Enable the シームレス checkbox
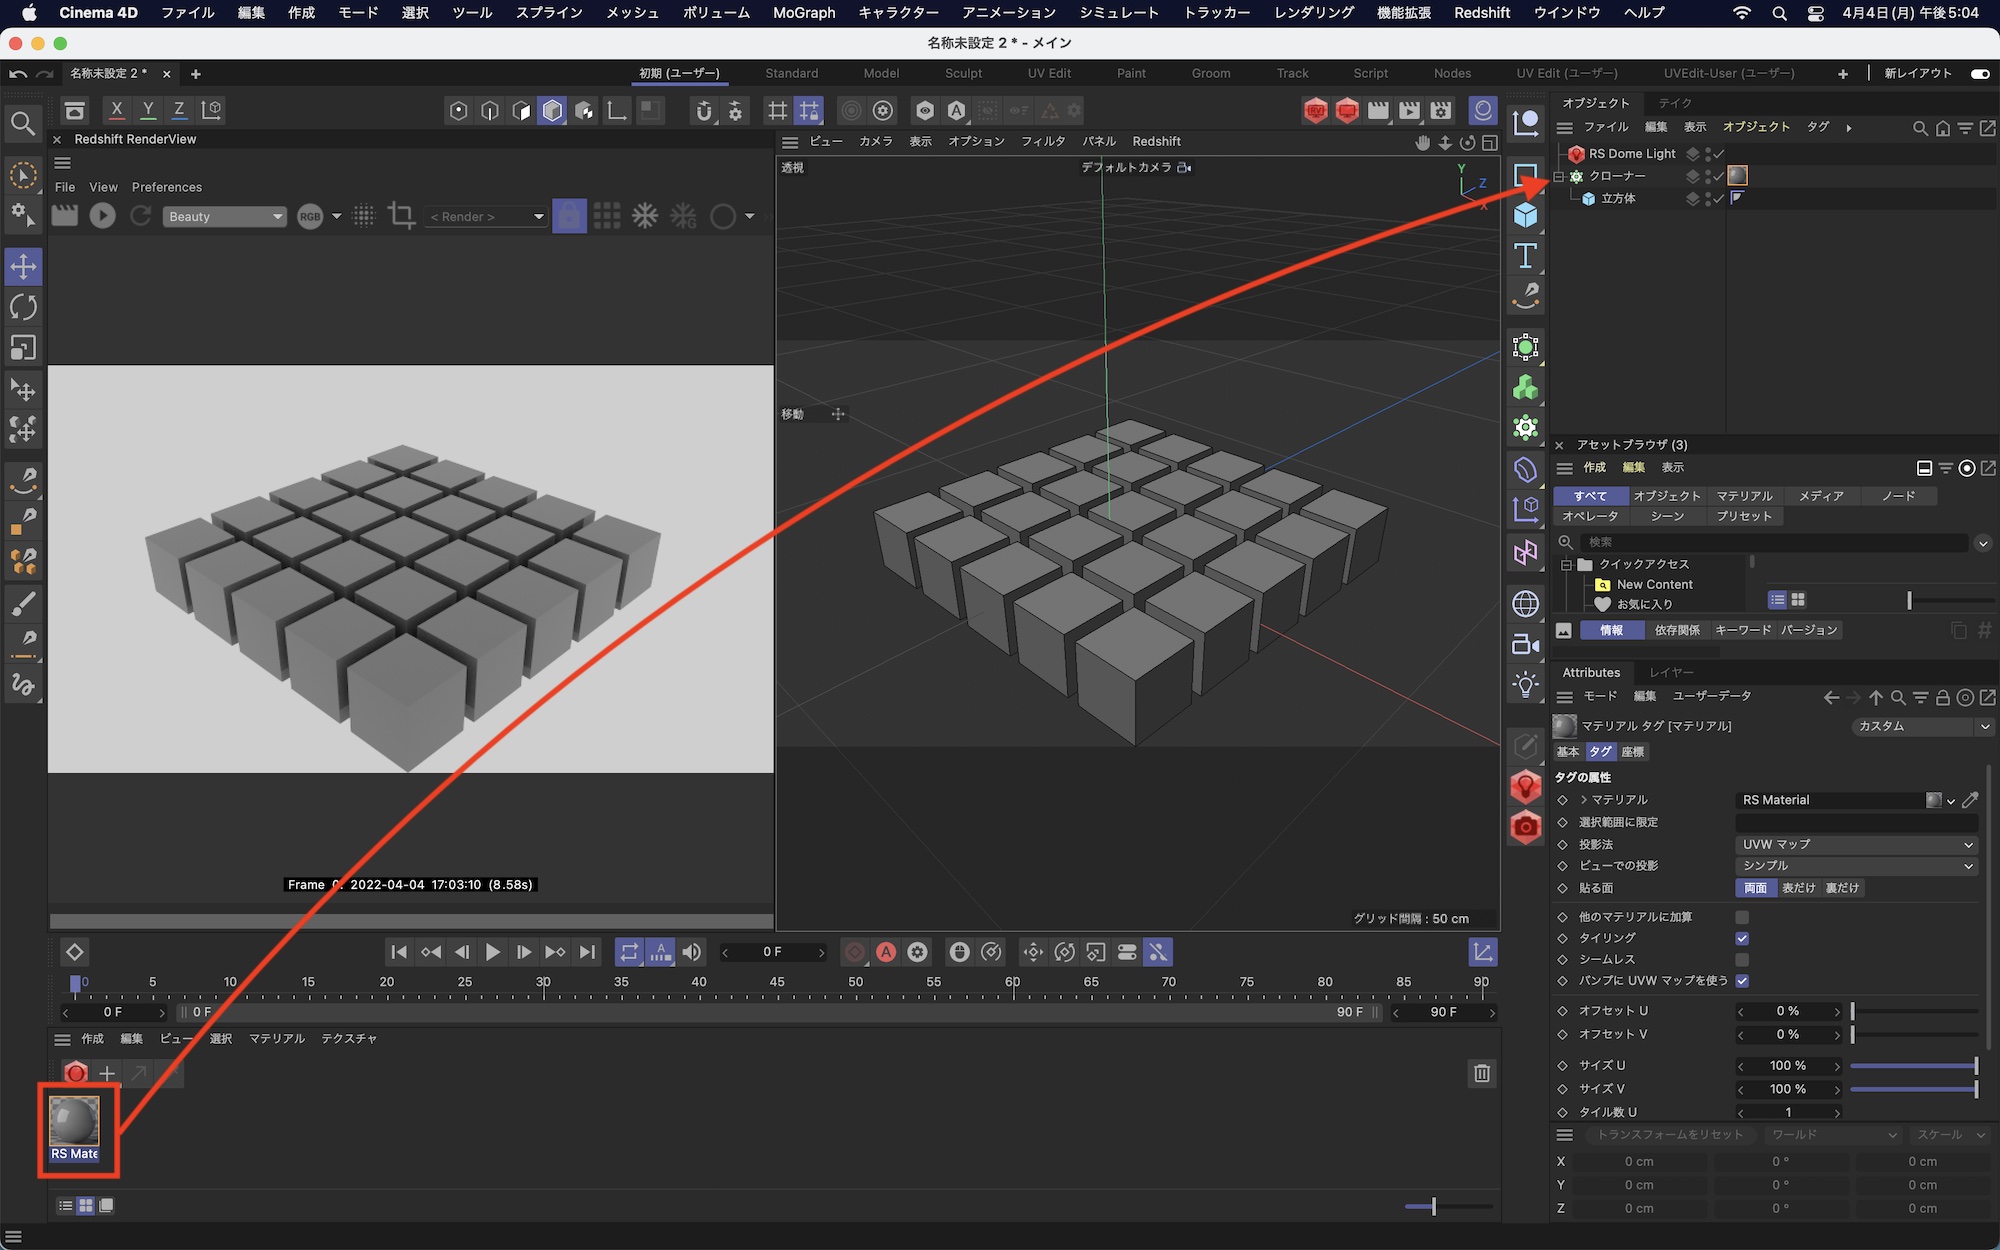Viewport: 2000px width, 1250px height. [1742, 959]
